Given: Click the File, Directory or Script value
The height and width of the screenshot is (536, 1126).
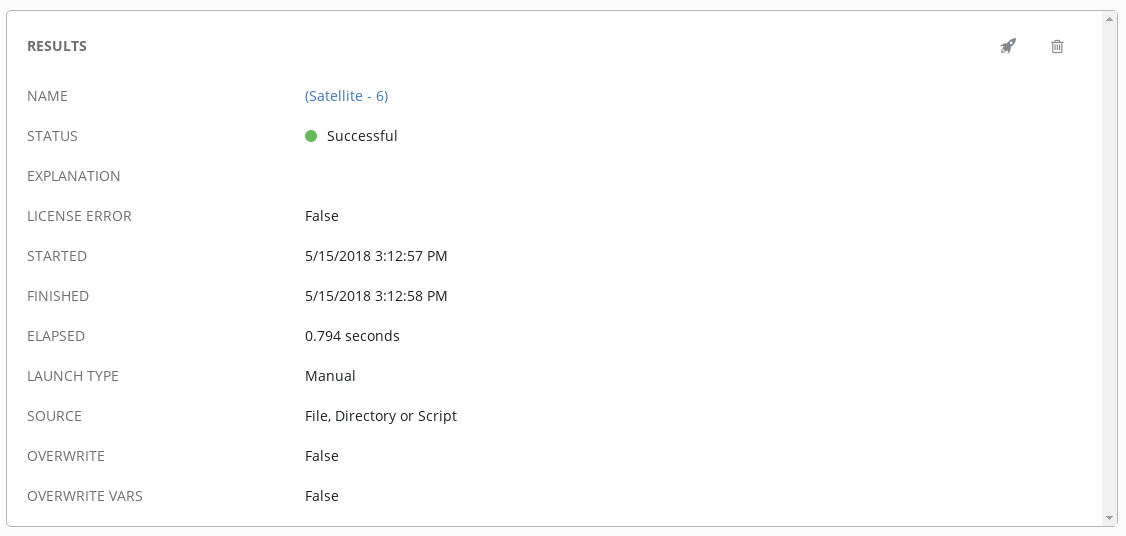Looking at the screenshot, I should pyautogui.click(x=381, y=416).
